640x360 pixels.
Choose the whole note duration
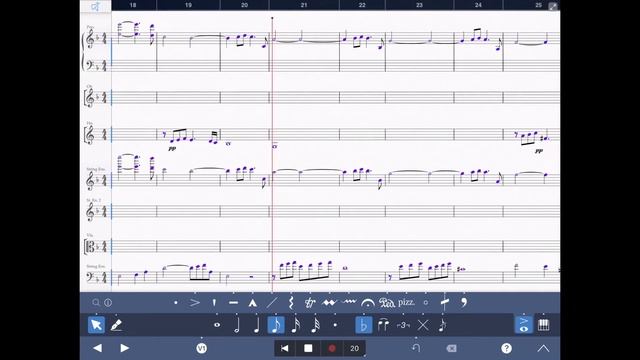(217, 325)
